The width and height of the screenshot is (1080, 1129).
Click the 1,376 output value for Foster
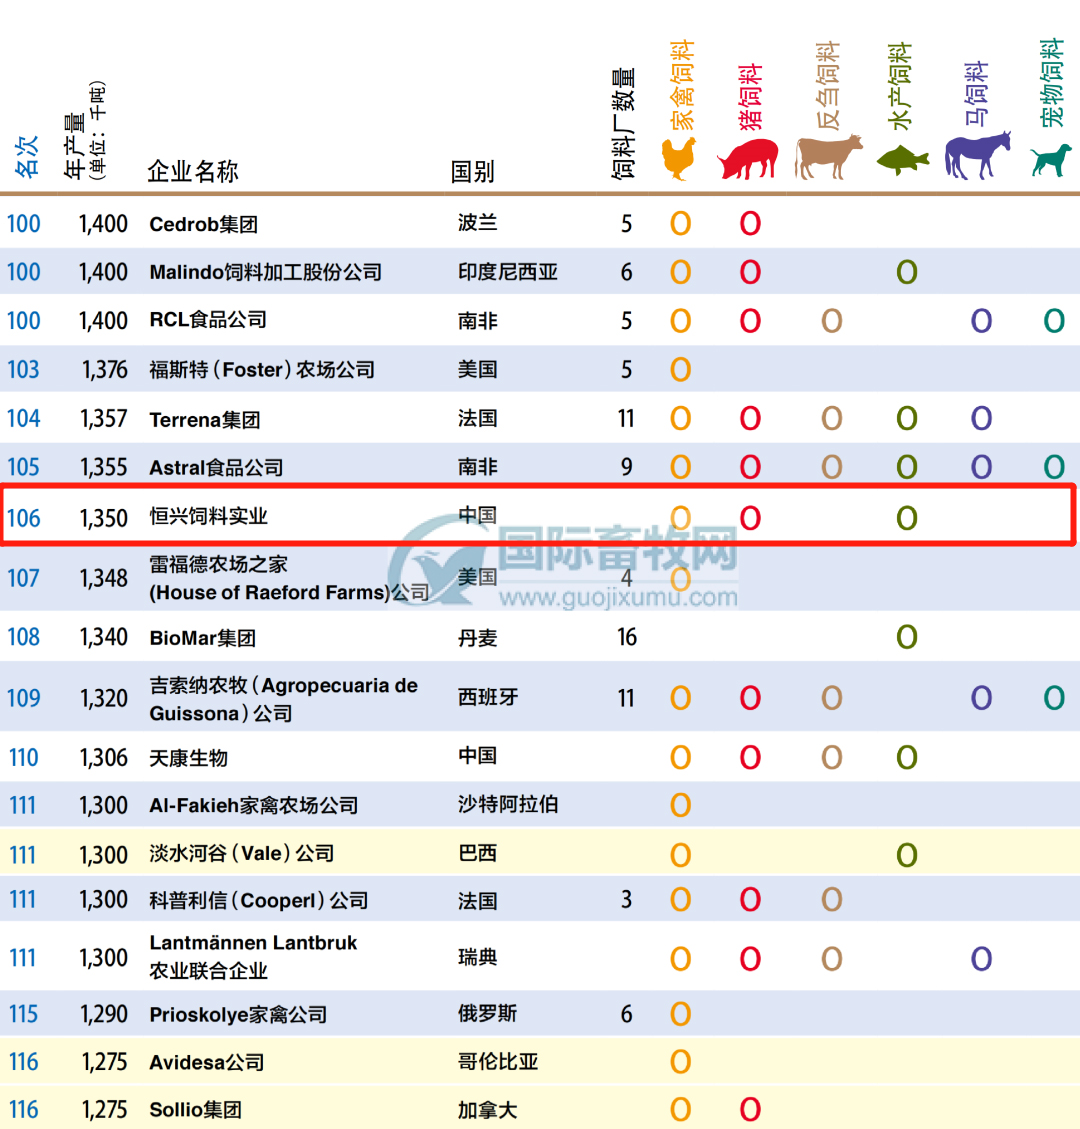coord(105,370)
